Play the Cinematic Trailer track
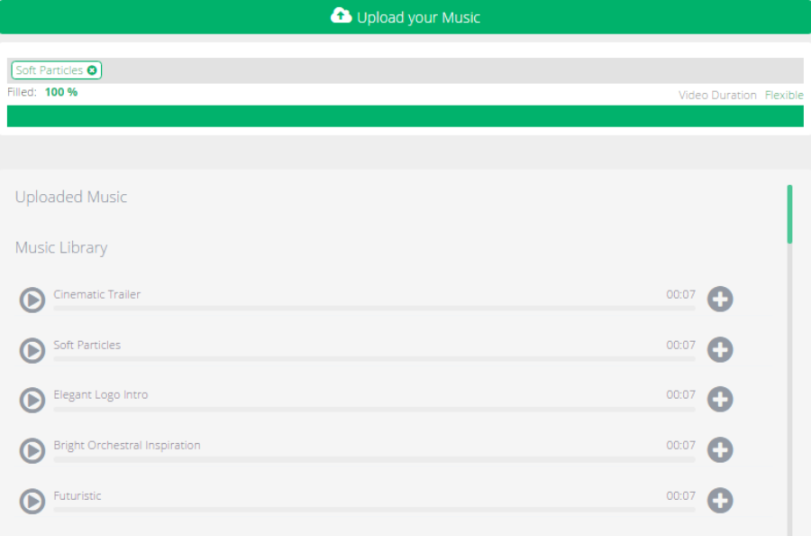The width and height of the screenshot is (811, 536). pos(32,299)
